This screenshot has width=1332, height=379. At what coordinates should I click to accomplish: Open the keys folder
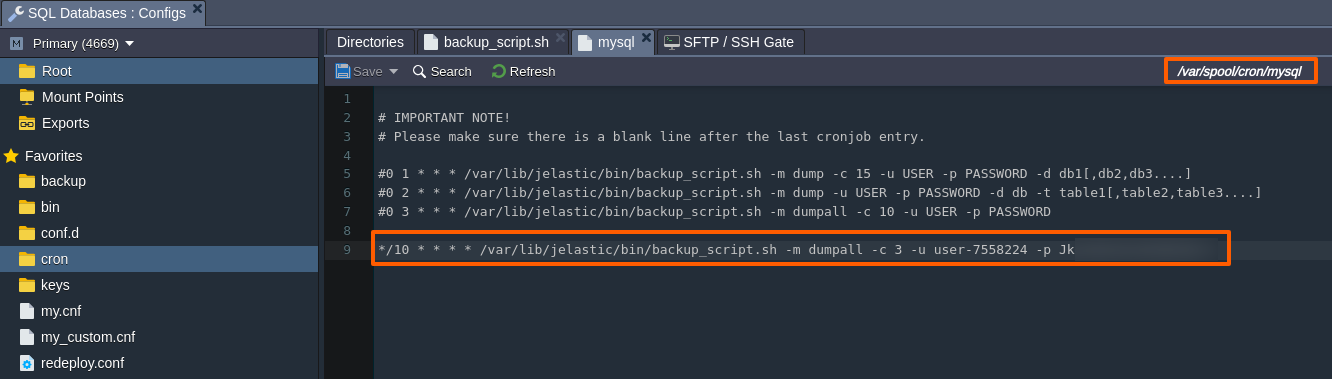(55, 285)
